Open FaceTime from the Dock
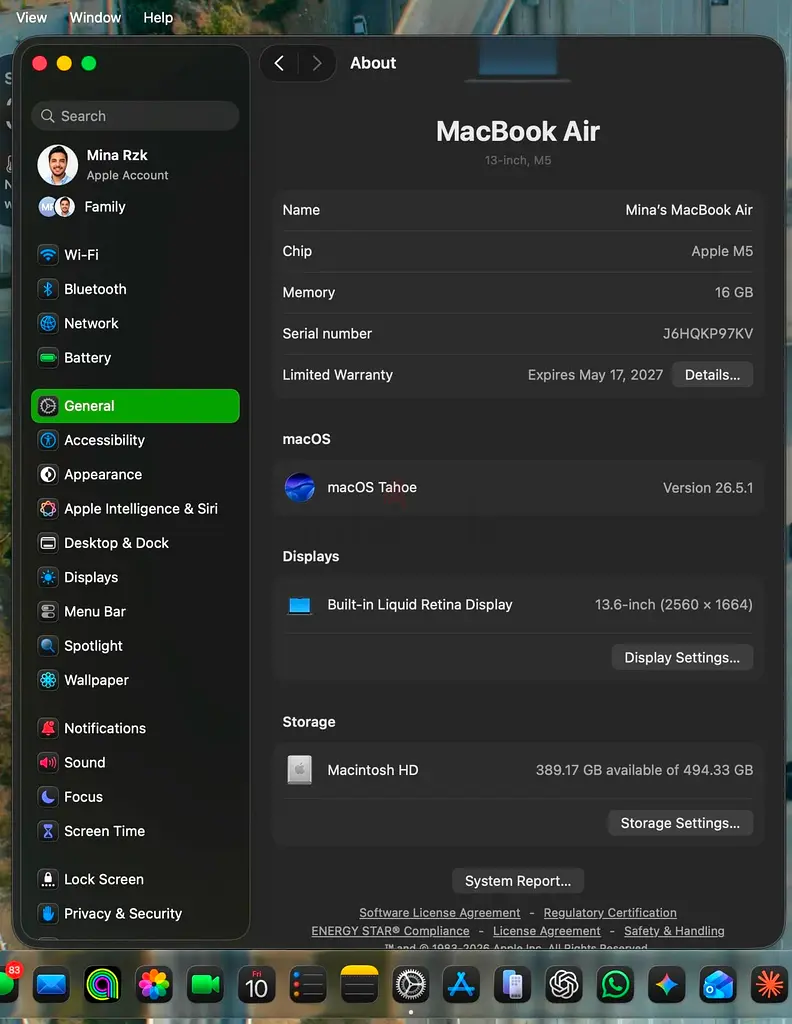Image resolution: width=792 pixels, height=1024 pixels. (205, 984)
